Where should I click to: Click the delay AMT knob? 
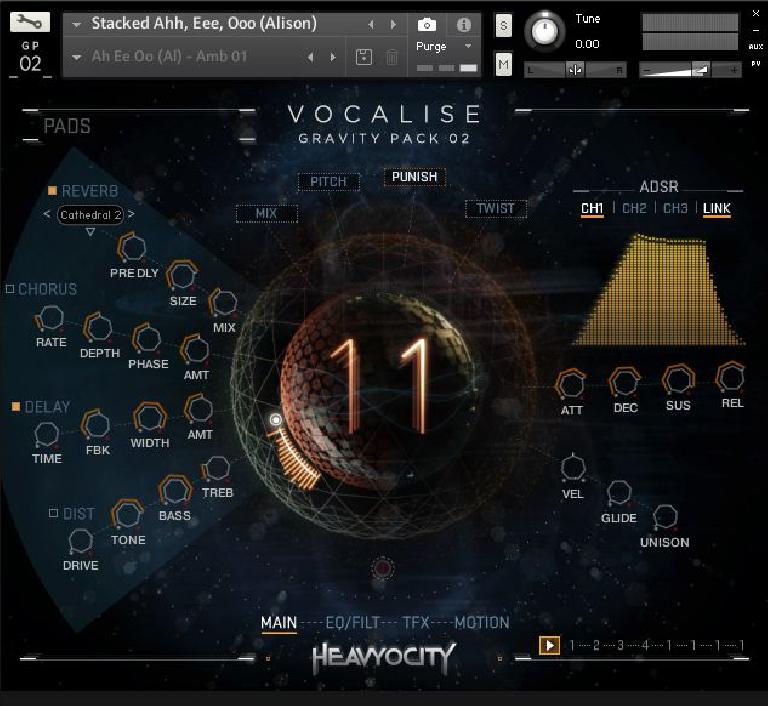pos(199,409)
